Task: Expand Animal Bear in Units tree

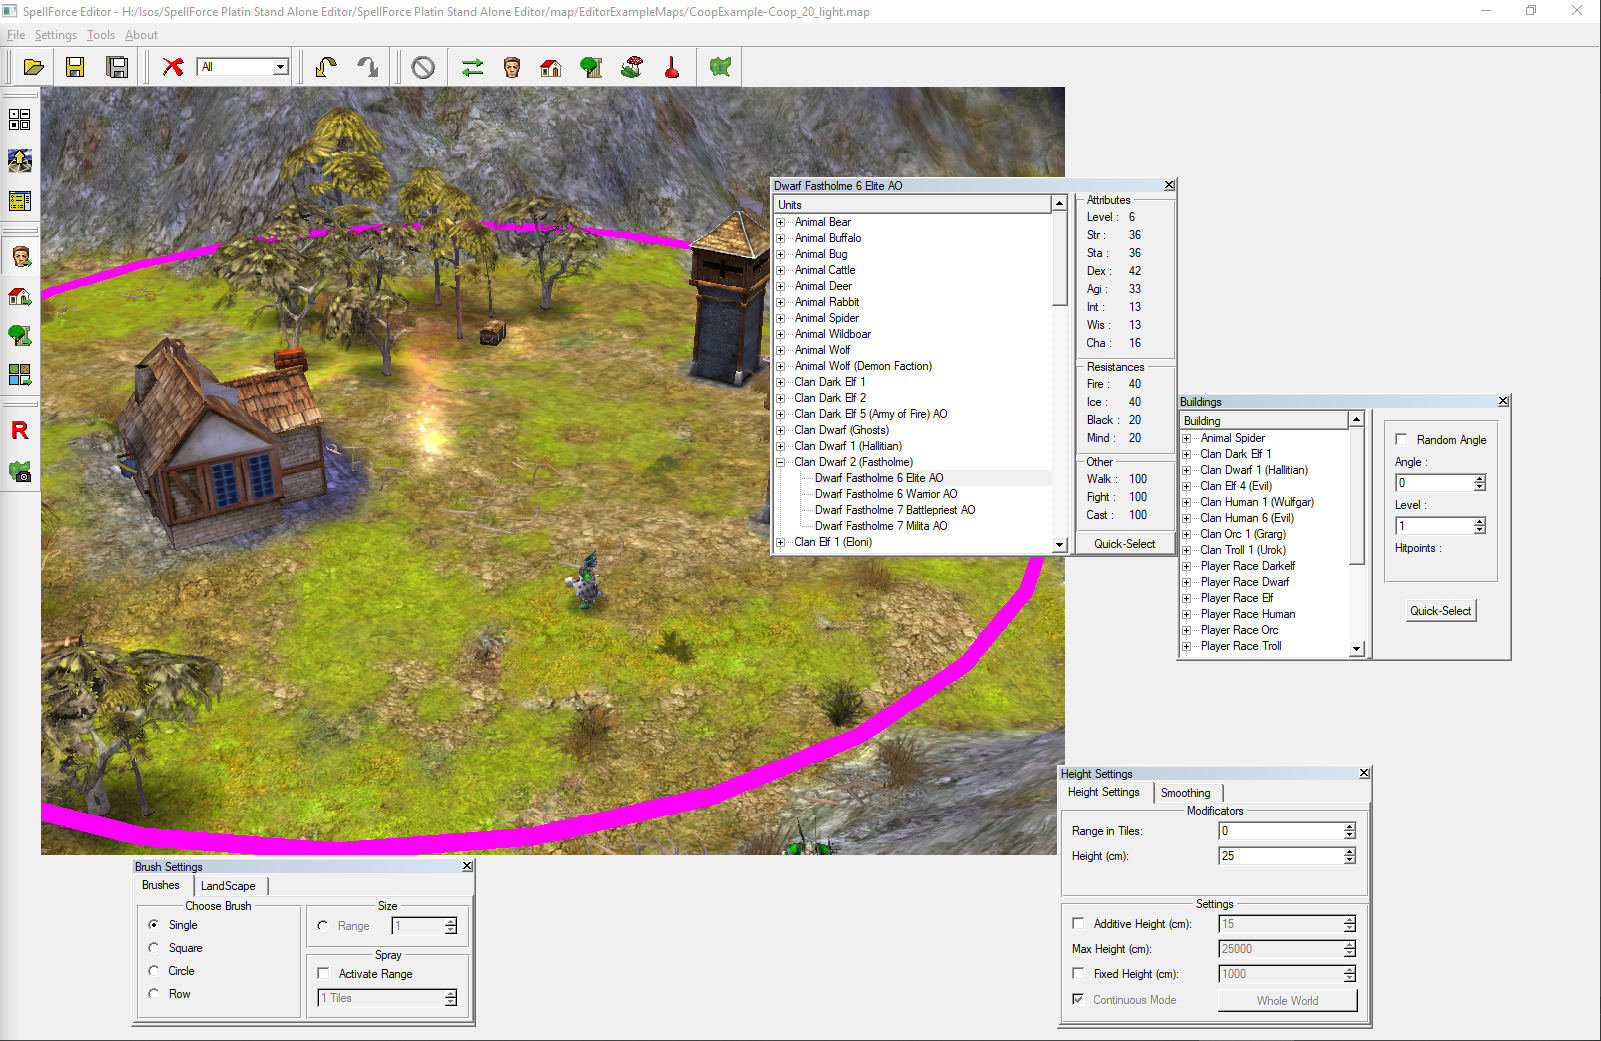Action: [781, 222]
